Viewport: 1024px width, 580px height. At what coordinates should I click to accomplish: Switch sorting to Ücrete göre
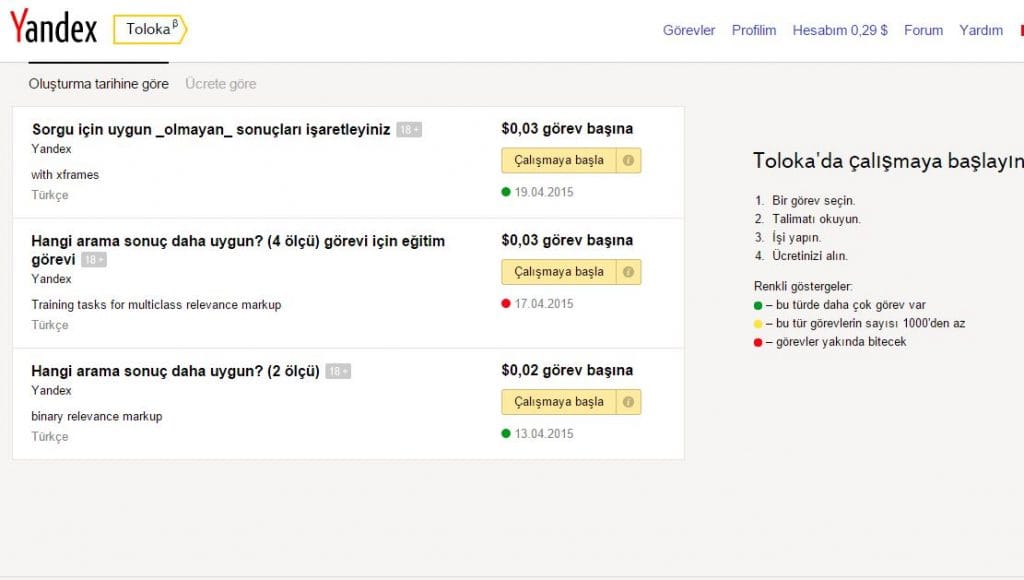[x=220, y=84]
